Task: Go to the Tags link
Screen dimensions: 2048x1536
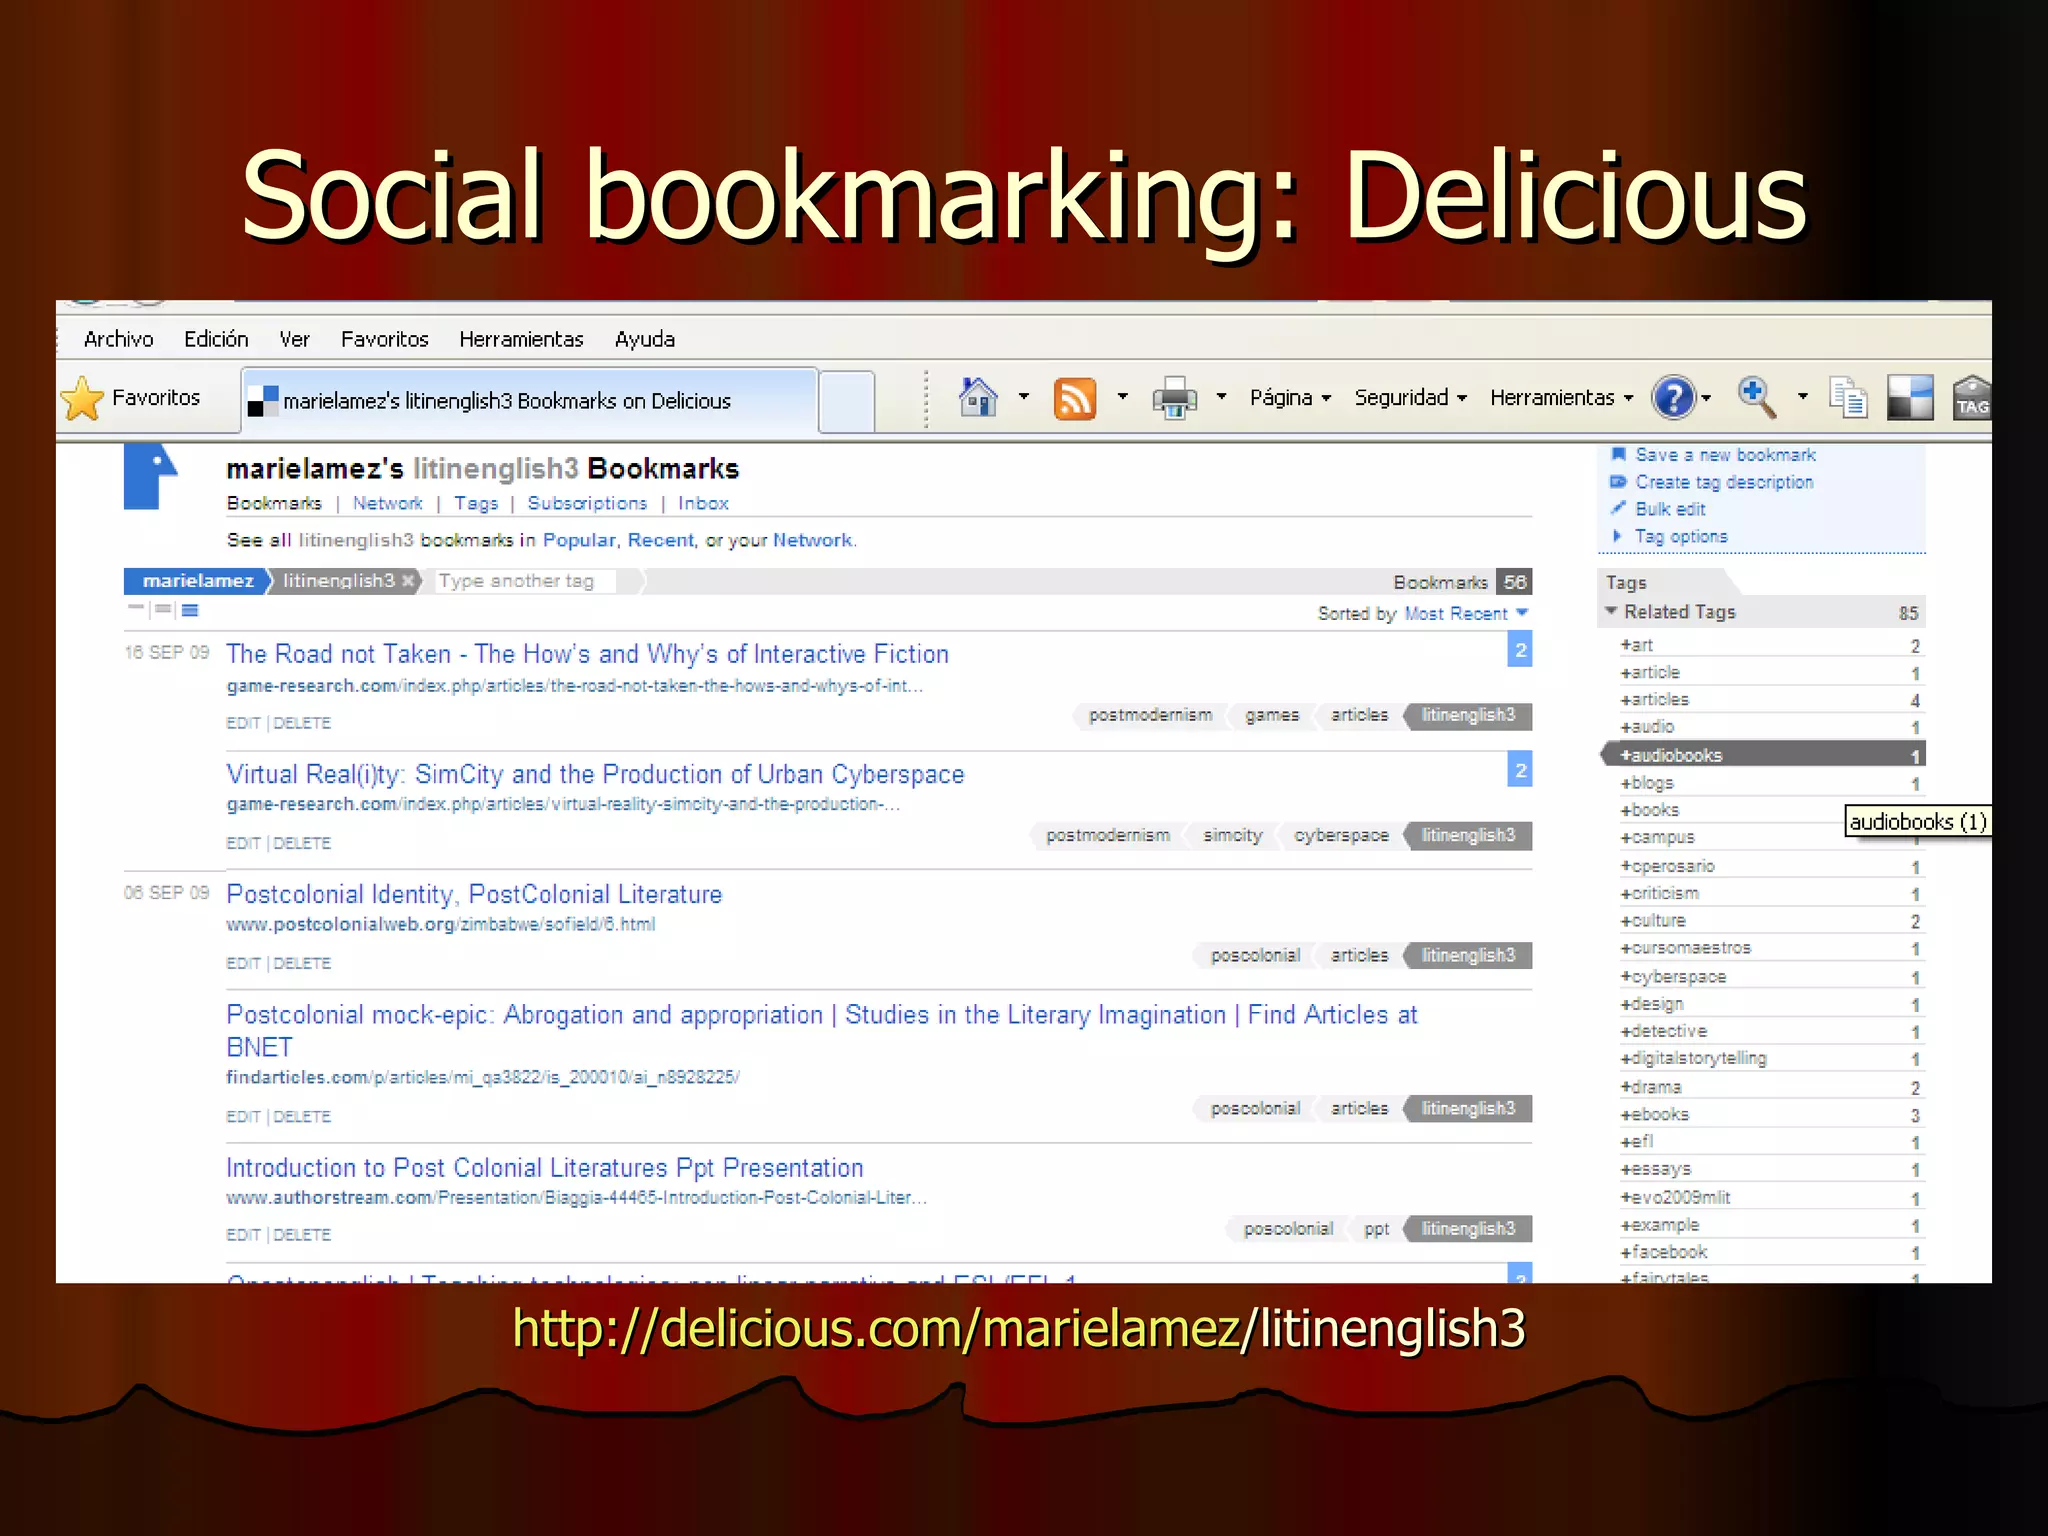Action: (x=476, y=503)
